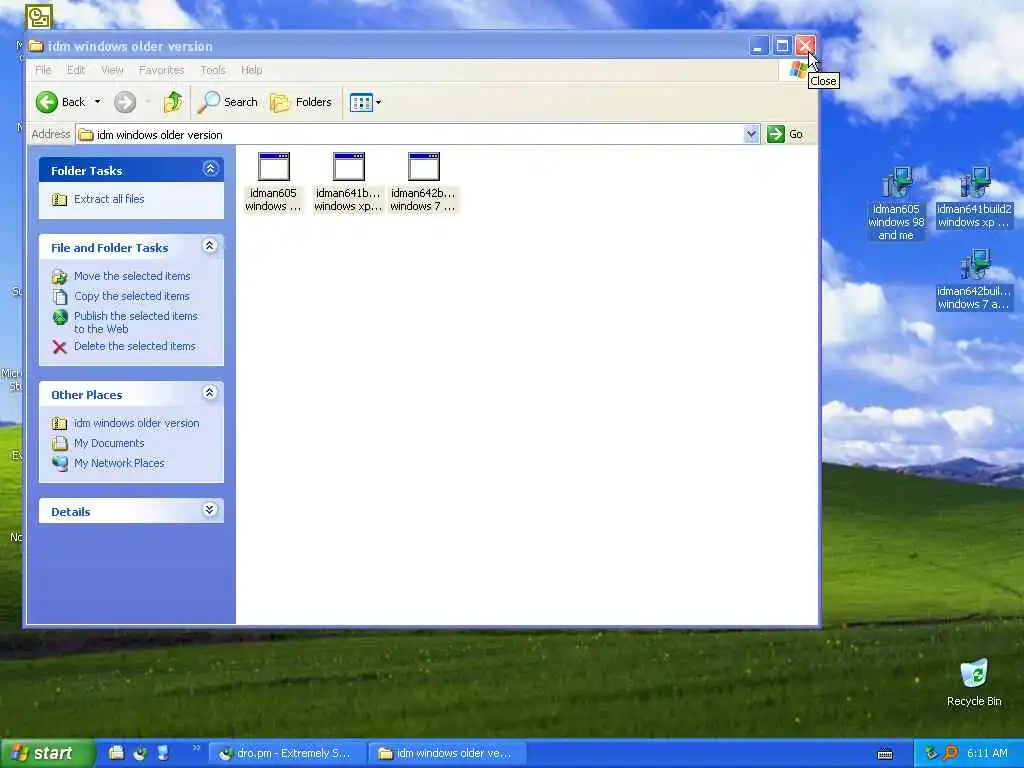The image size is (1024, 768).
Task: Click the Go button
Action: click(x=785, y=134)
